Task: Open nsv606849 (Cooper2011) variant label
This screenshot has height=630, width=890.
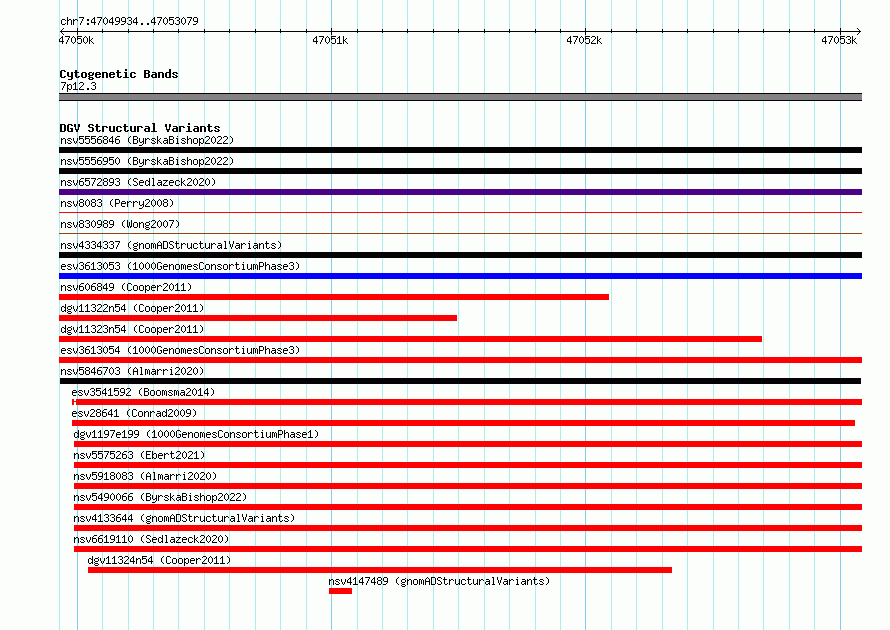Action: tap(126, 287)
